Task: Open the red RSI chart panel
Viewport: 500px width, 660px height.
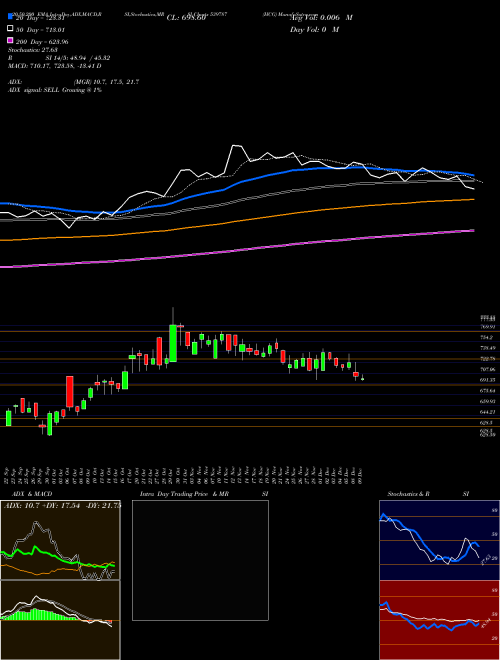Action: (439, 620)
